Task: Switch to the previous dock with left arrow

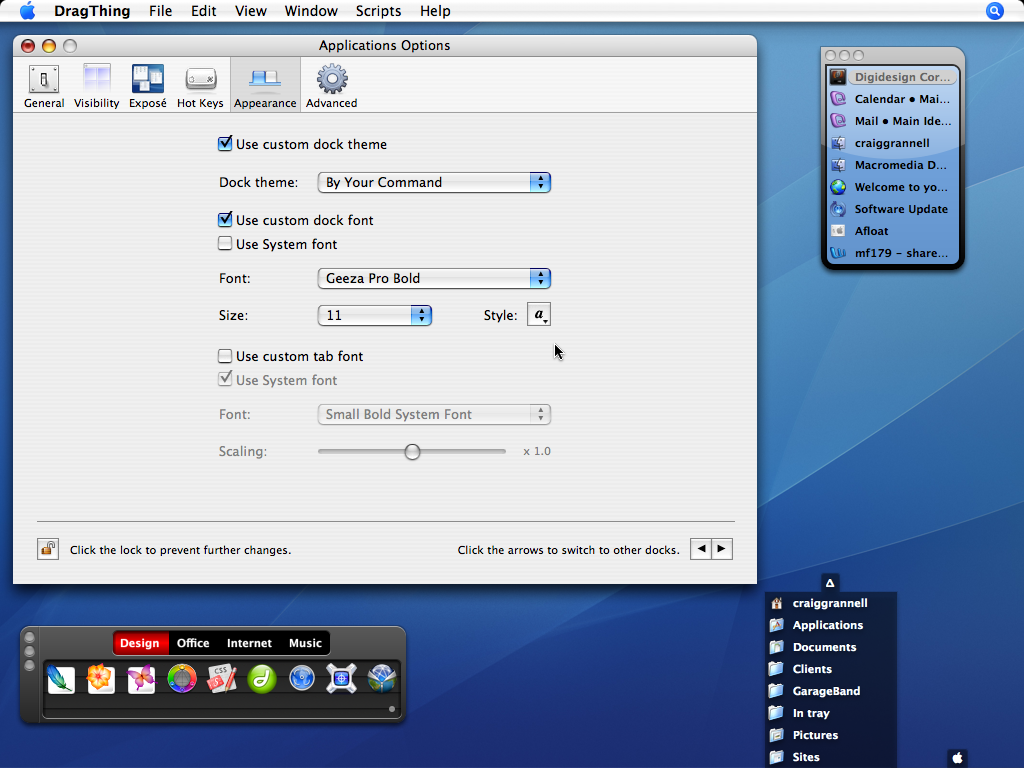Action: [x=701, y=549]
